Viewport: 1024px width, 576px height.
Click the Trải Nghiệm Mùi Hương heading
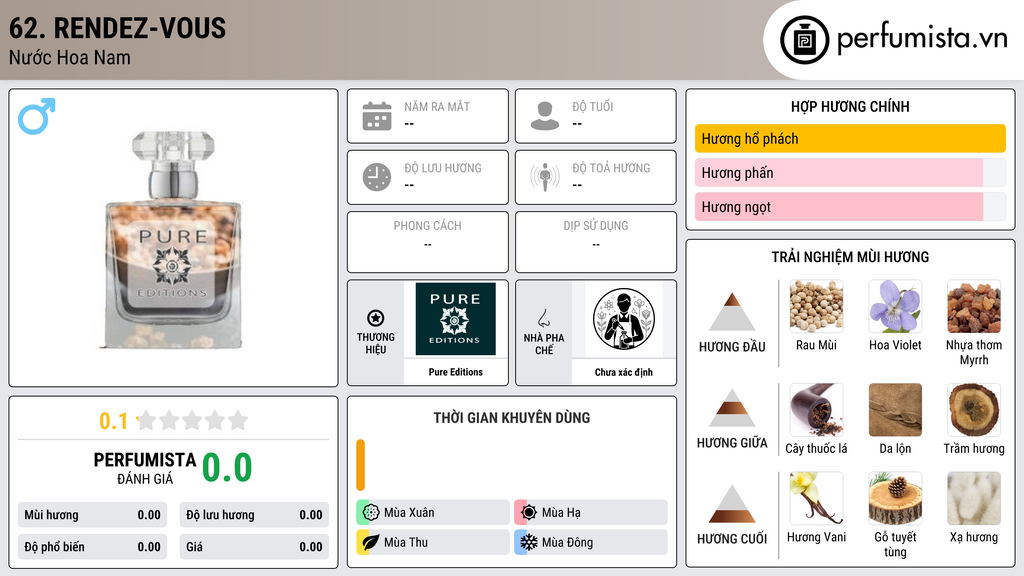coord(850,257)
